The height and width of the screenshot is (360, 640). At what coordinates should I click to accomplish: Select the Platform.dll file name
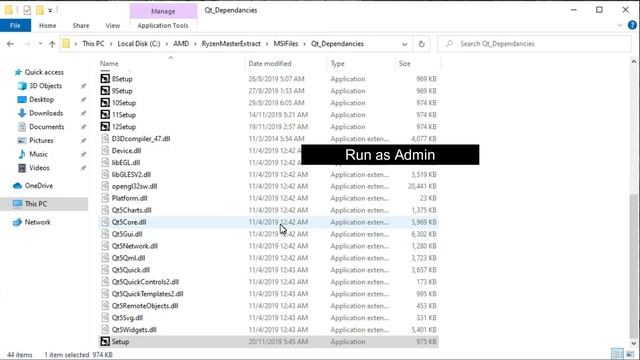[129, 198]
